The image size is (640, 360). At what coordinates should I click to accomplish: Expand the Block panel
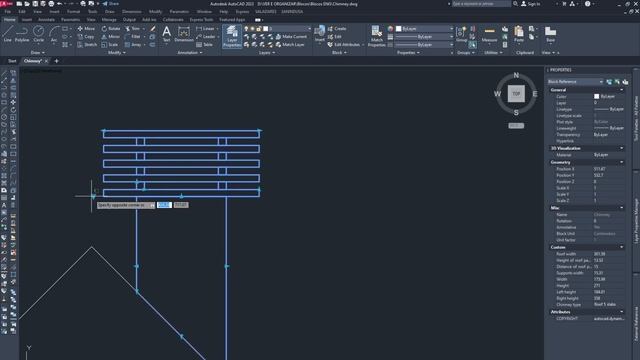coord(339,53)
